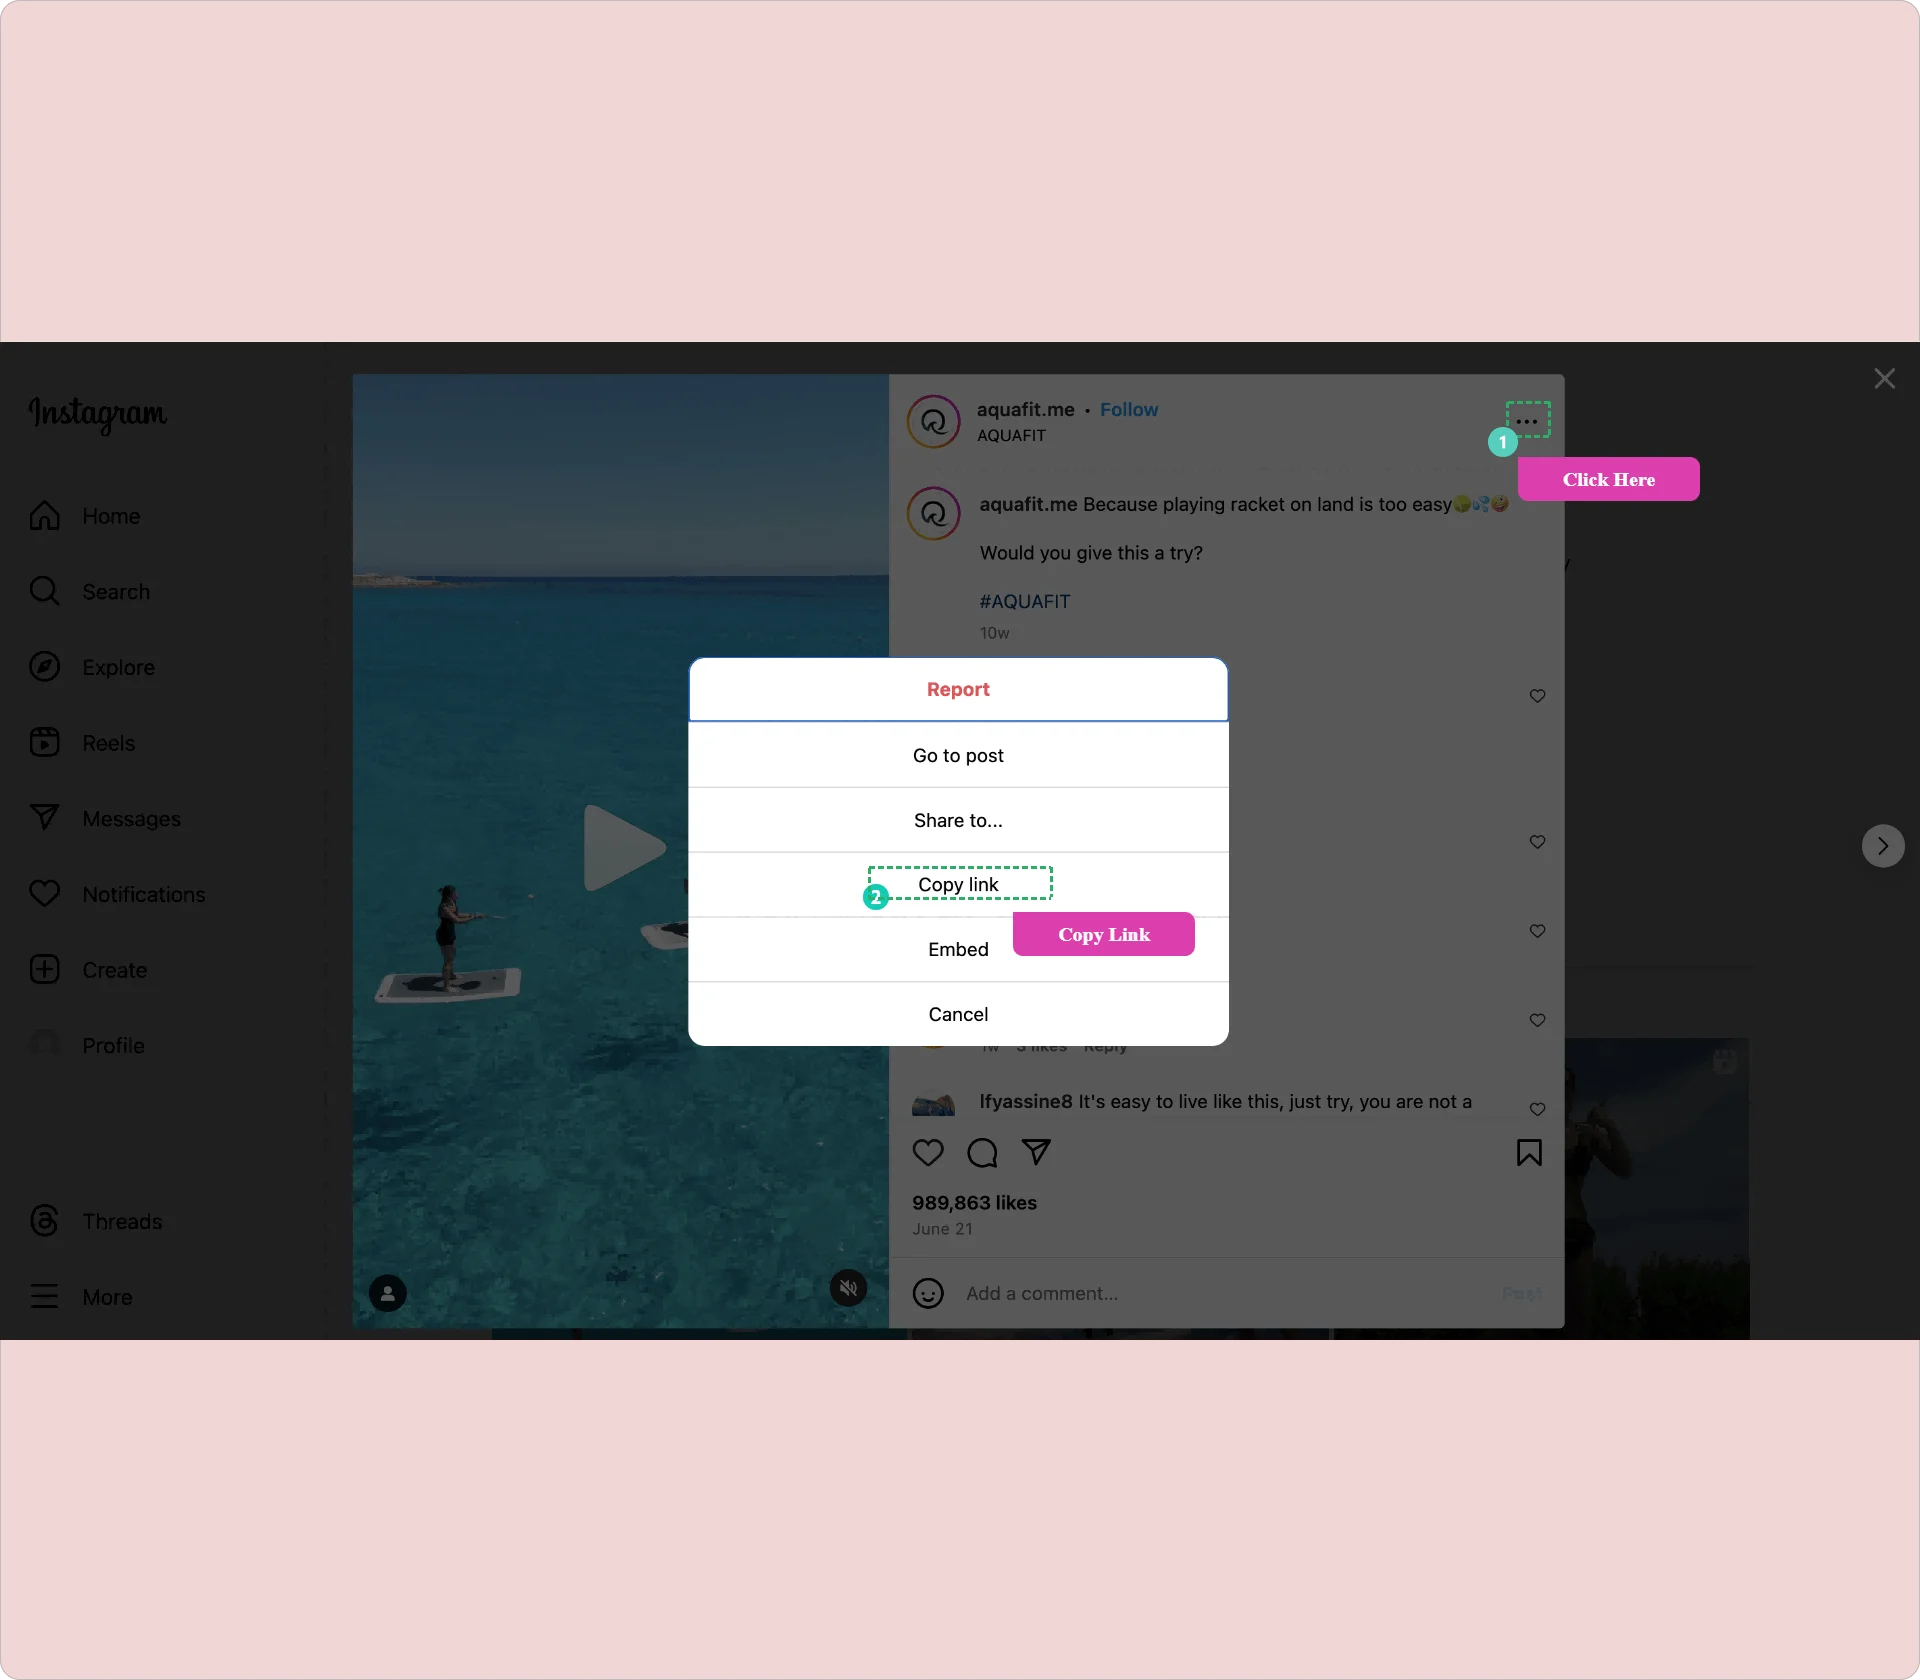The width and height of the screenshot is (1920, 1680).
Task: Click the three-dot options menu icon
Action: (x=1527, y=421)
